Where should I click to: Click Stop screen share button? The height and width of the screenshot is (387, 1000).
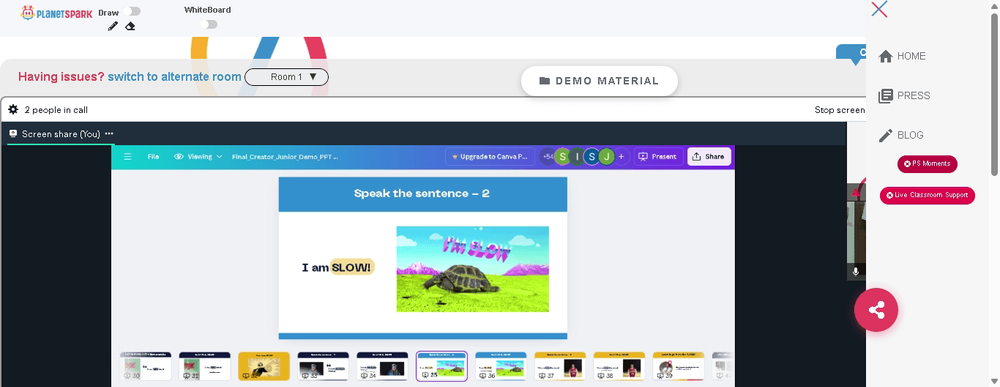[x=839, y=110]
